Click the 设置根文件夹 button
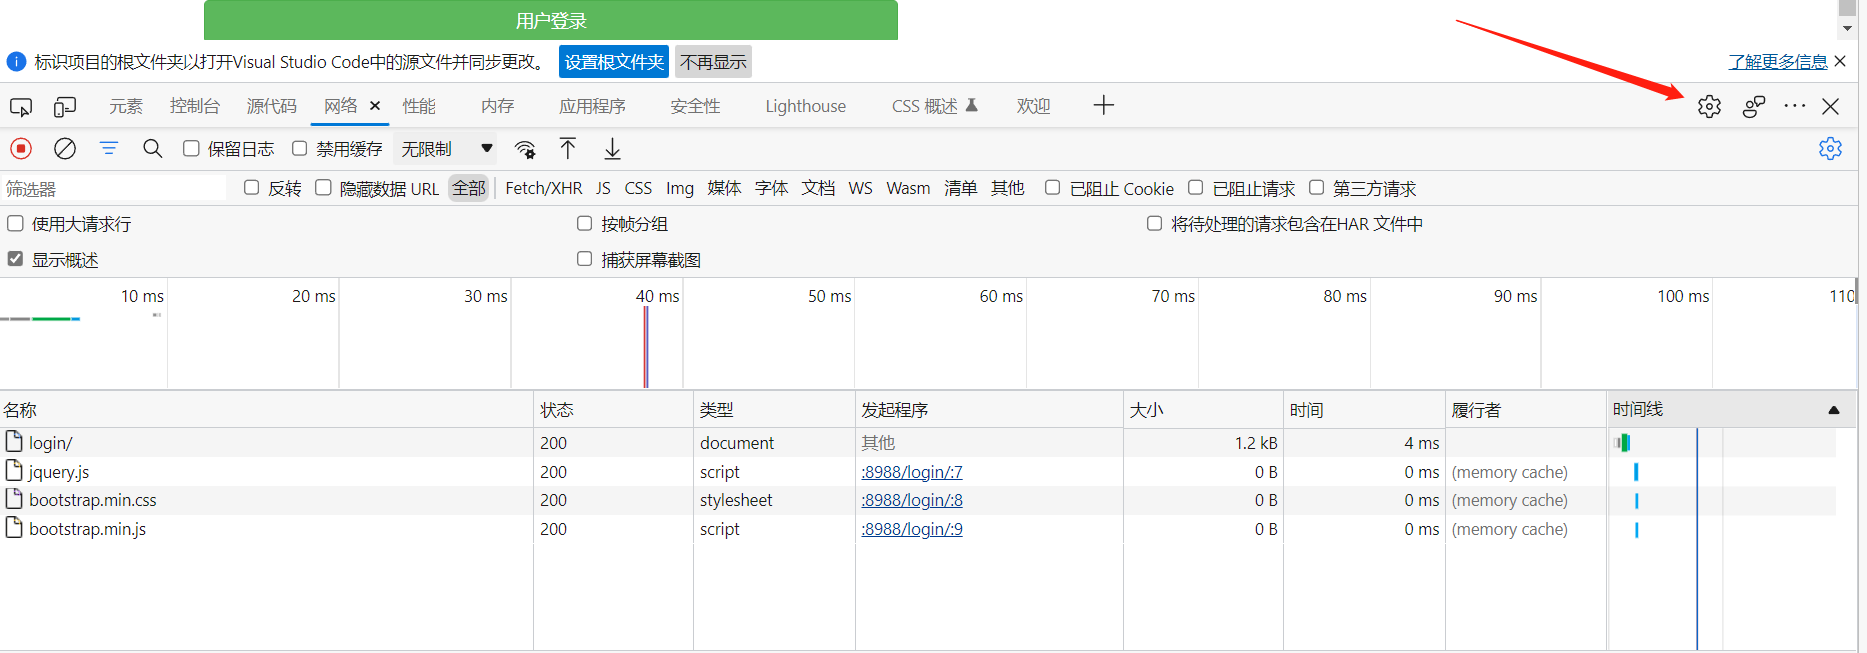The width and height of the screenshot is (1867, 653). [614, 62]
